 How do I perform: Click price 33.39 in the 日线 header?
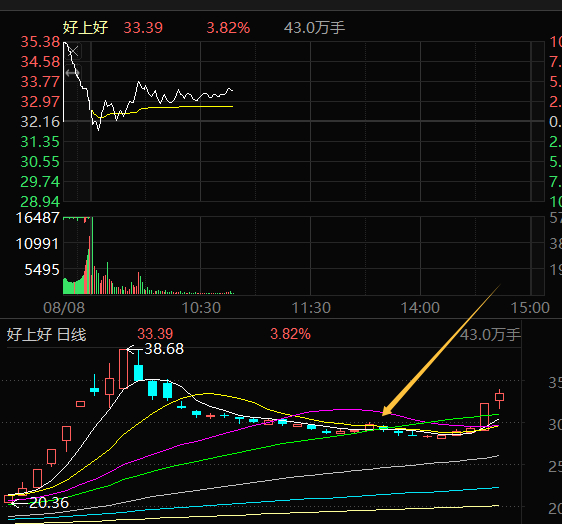(155, 334)
